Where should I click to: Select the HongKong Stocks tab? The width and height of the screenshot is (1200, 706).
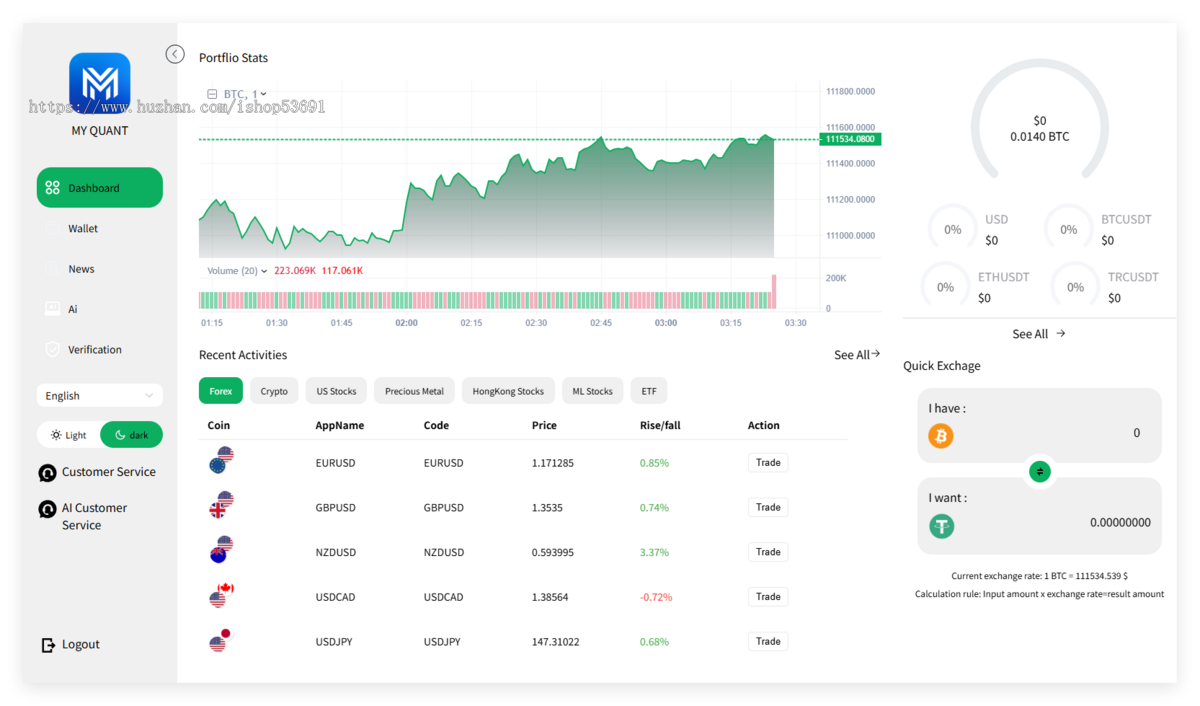click(508, 391)
